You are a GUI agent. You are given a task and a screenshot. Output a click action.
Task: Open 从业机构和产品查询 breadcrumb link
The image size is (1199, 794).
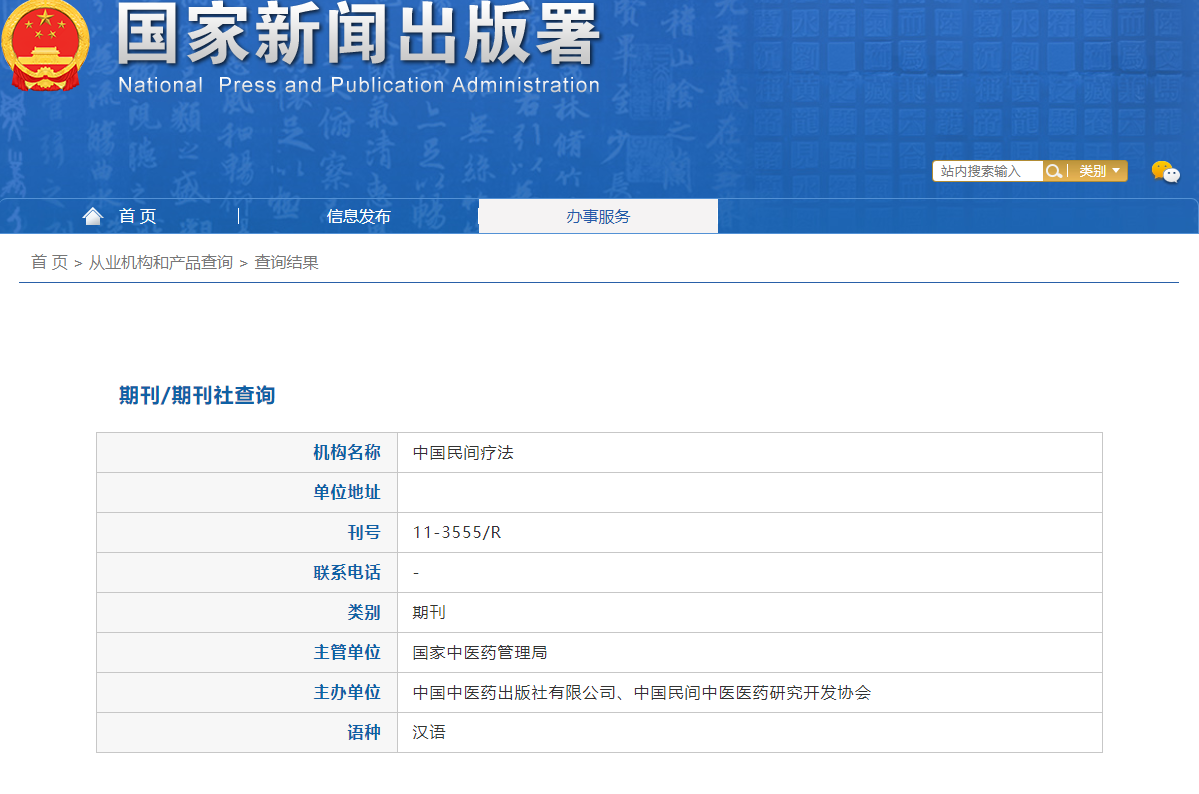tap(161, 262)
